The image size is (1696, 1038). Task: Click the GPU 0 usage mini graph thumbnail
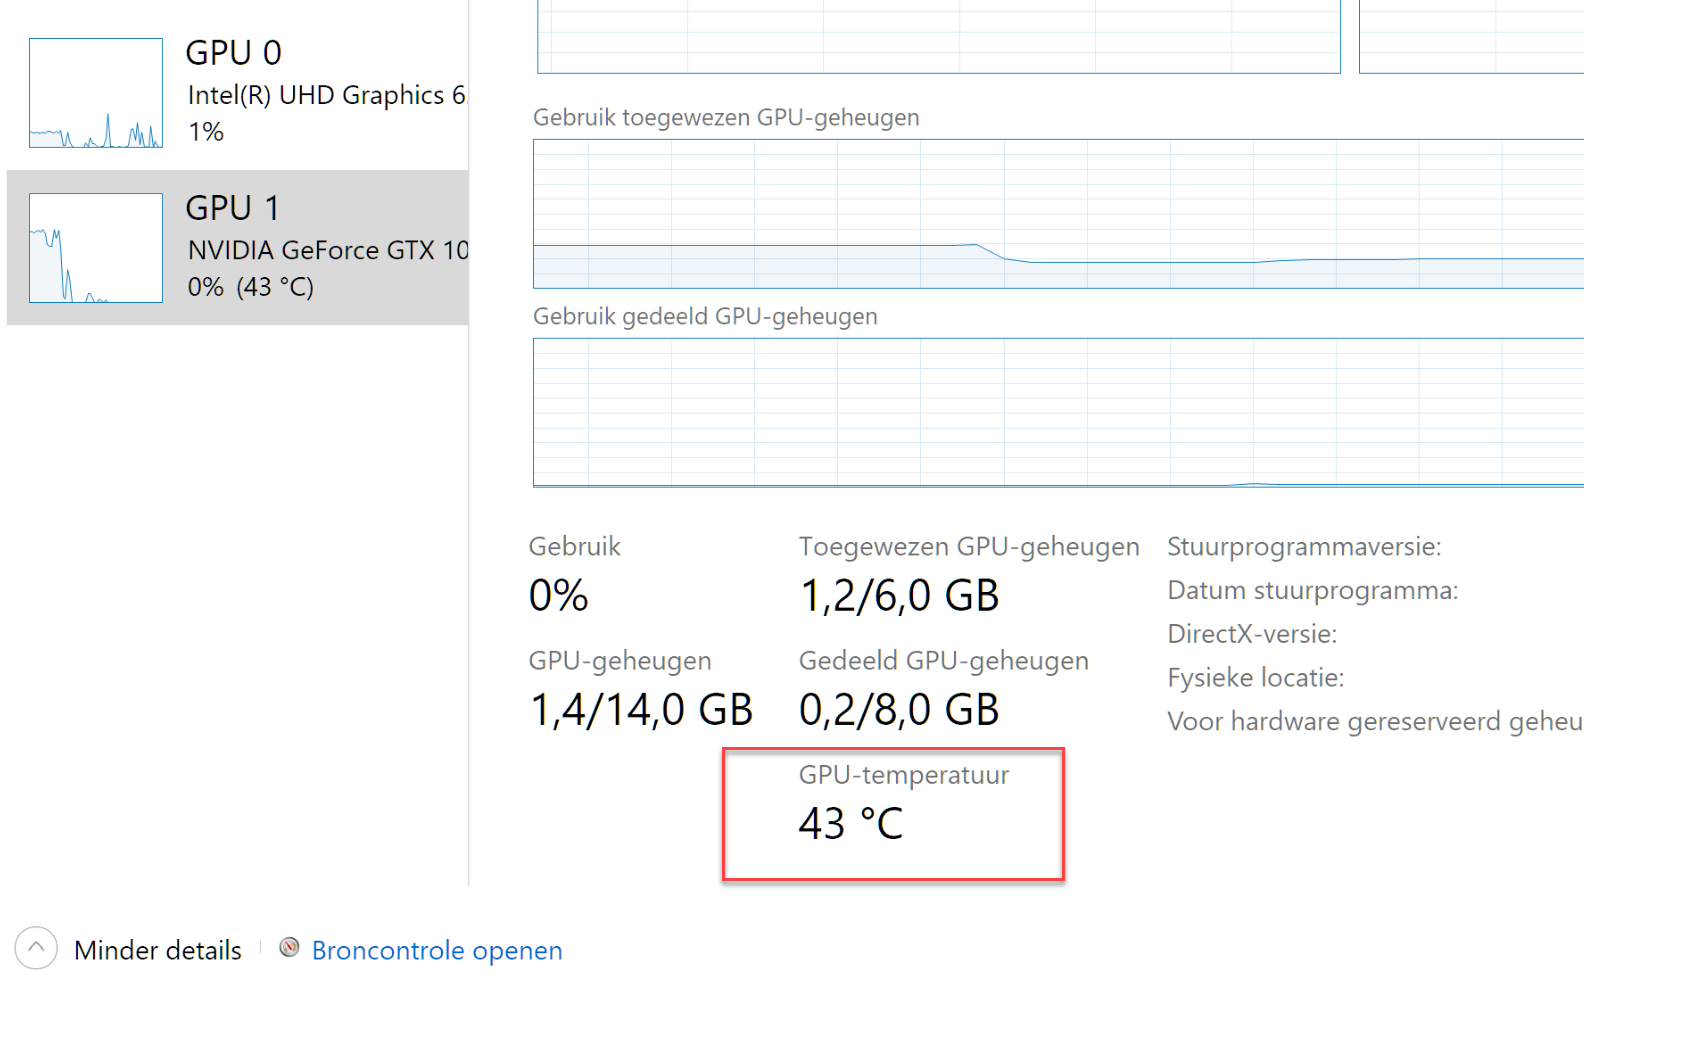96,93
